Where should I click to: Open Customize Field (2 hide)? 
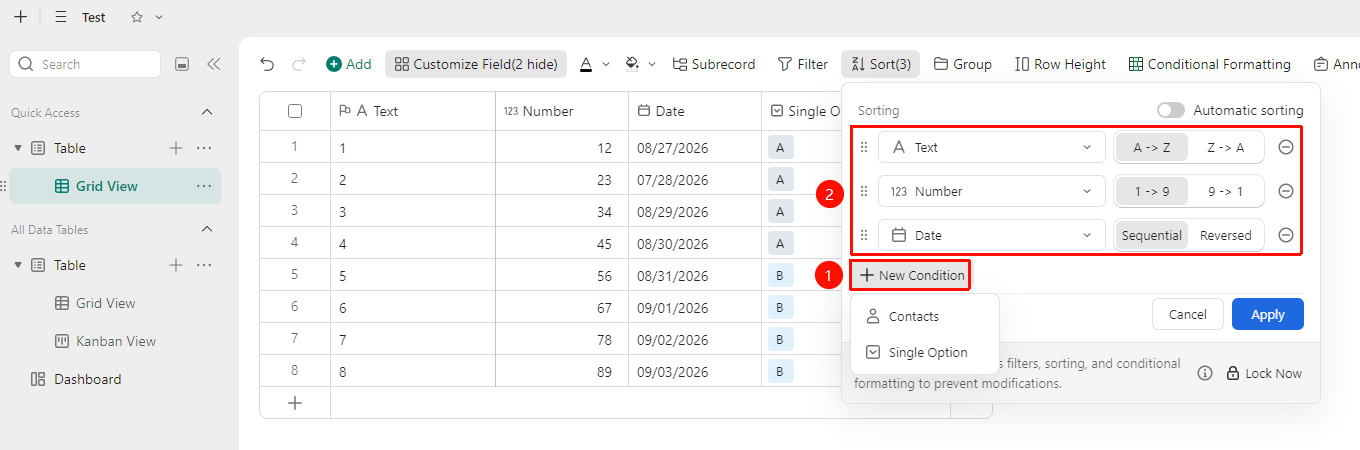476,64
